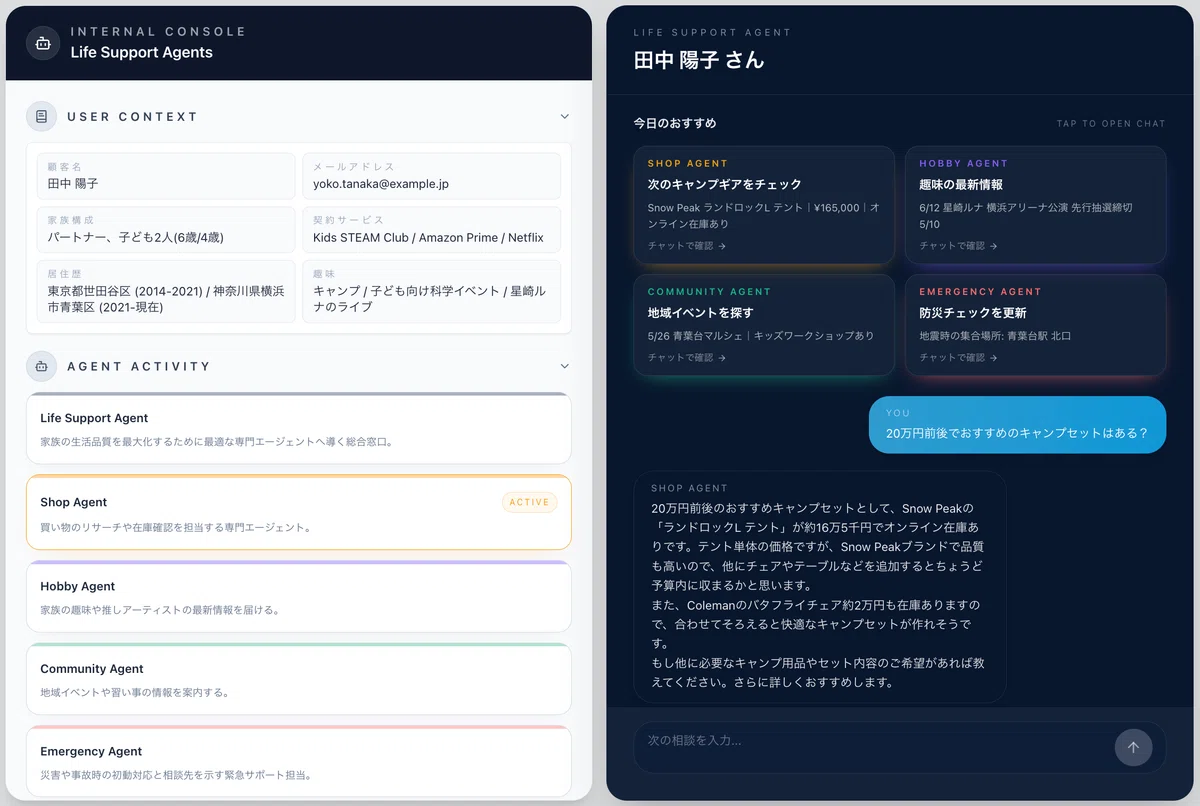
Task: Click the User Context document icon
Action: [41, 117]
